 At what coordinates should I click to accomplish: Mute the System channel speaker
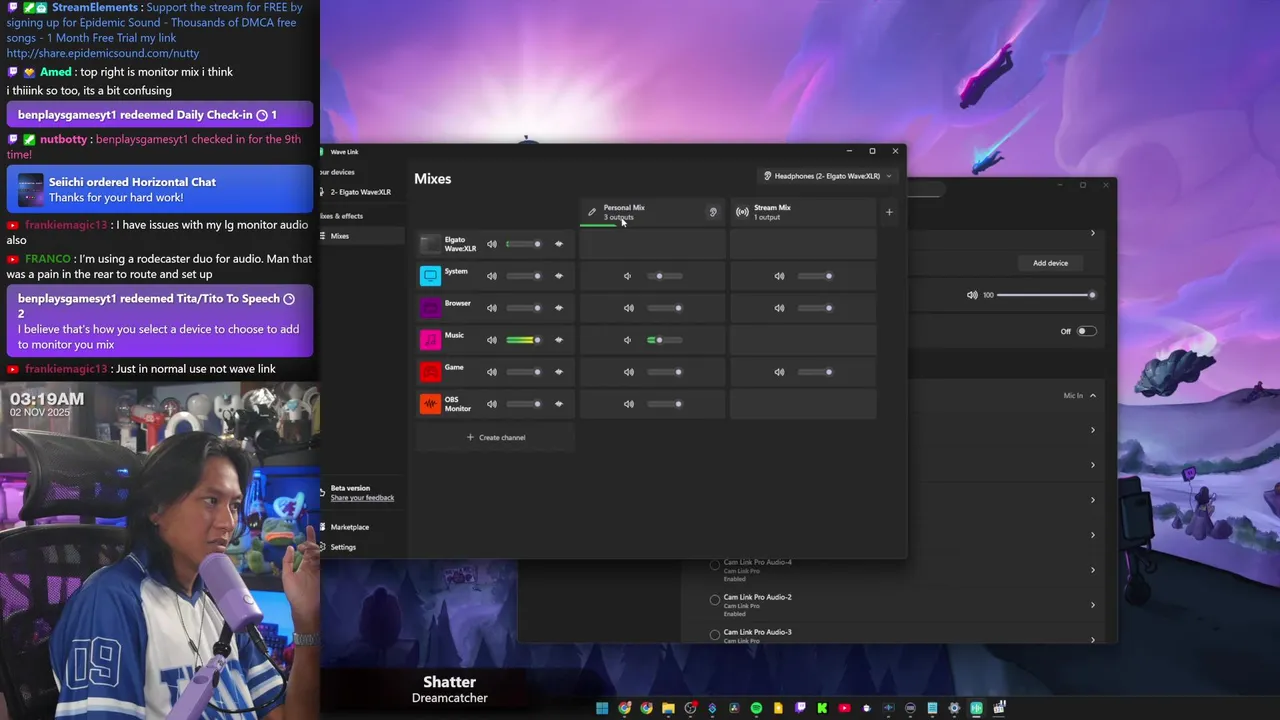coord(492,276)
